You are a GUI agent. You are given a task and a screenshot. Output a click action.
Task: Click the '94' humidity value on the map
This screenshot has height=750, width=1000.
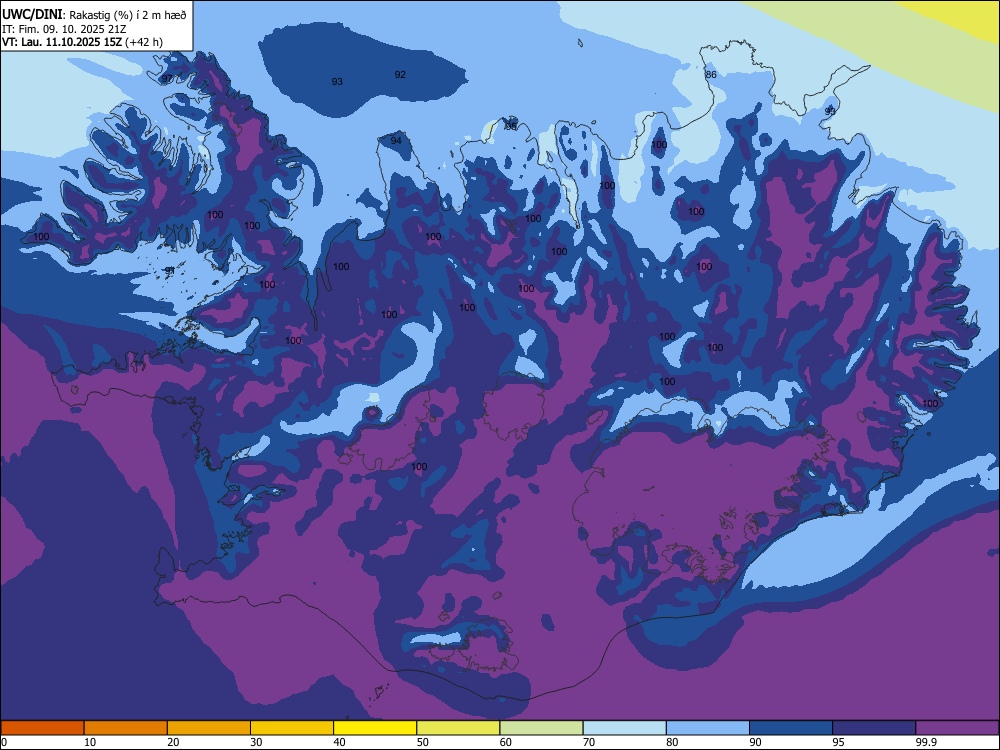[x=396, y=140]
